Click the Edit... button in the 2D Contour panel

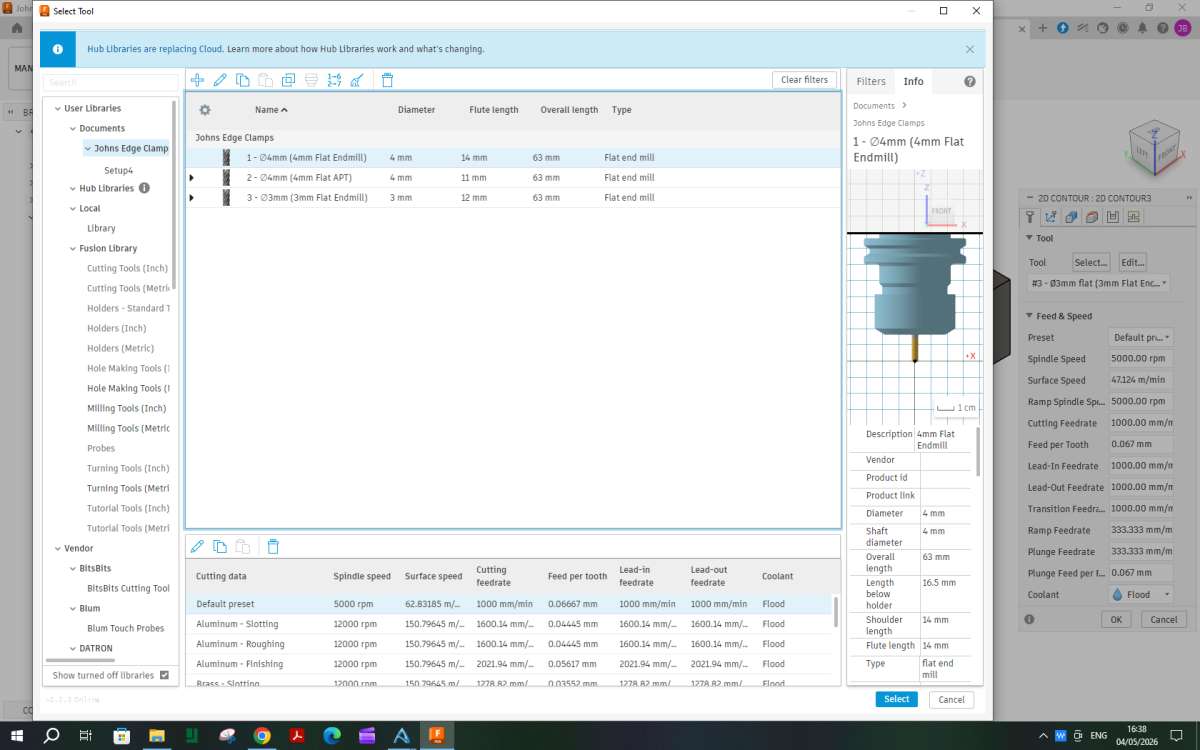click(1132, 262)
